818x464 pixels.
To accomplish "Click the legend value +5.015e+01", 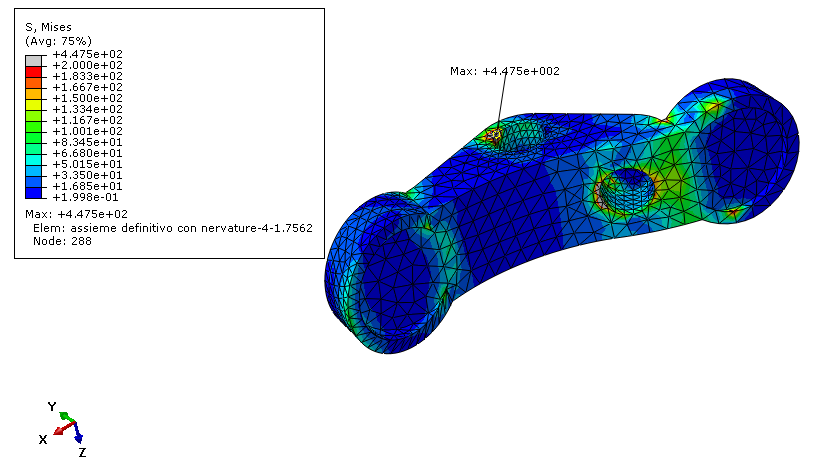I will [87, 164].
